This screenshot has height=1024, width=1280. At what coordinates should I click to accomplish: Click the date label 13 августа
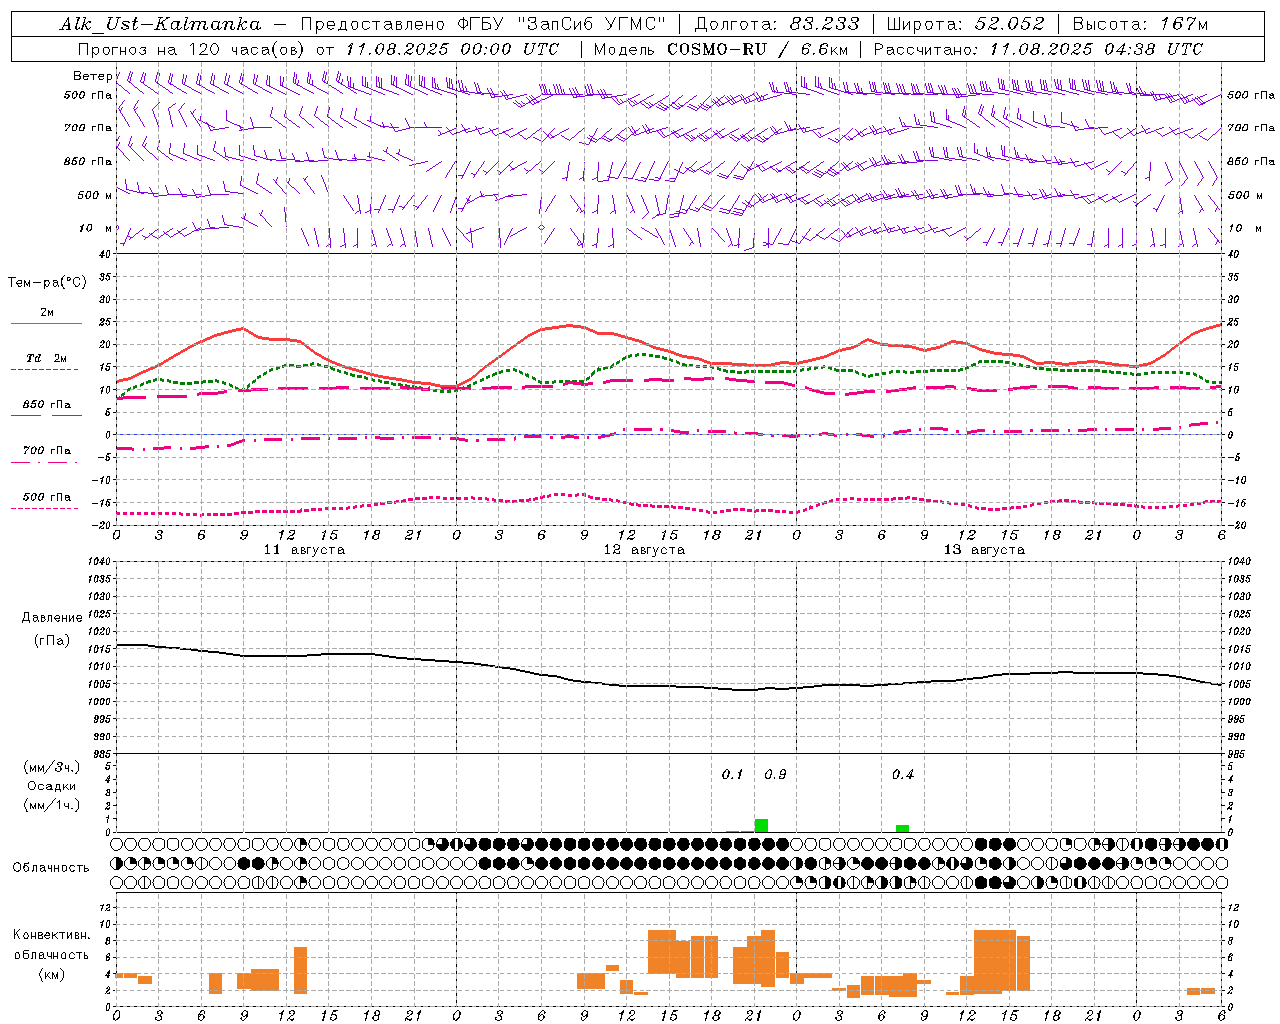pyautogui.click(x=984, y=550)
